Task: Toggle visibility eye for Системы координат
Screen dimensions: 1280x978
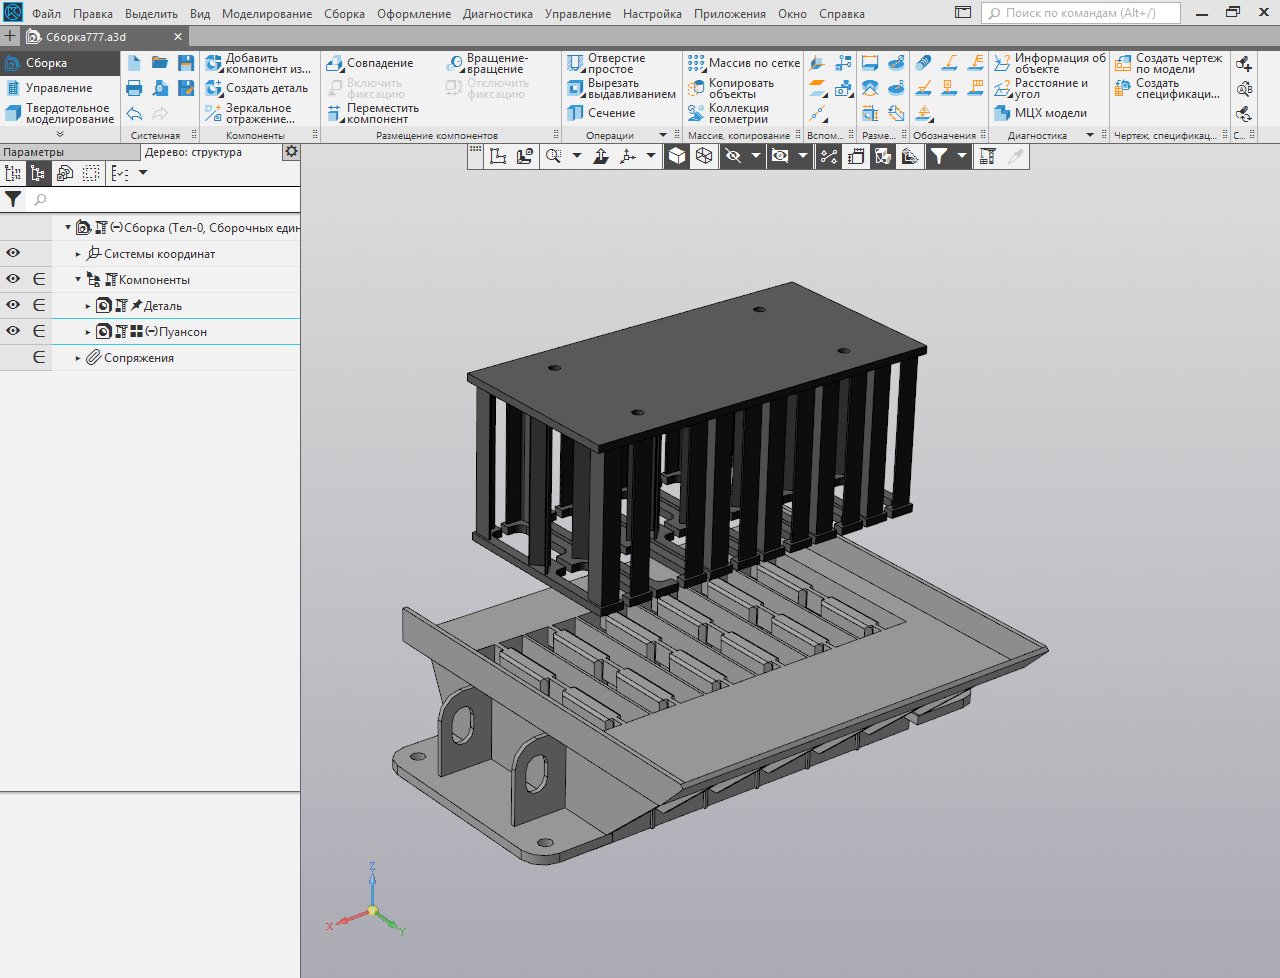Action: point(13,253)
